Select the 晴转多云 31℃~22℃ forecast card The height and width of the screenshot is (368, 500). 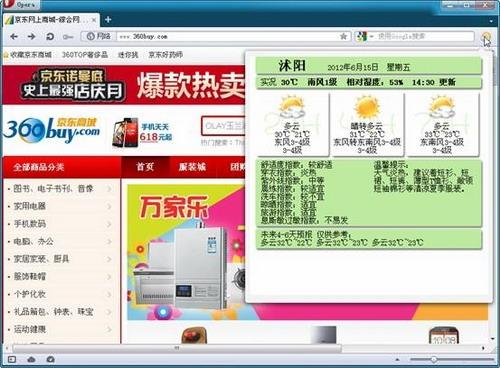click(367, 124)
